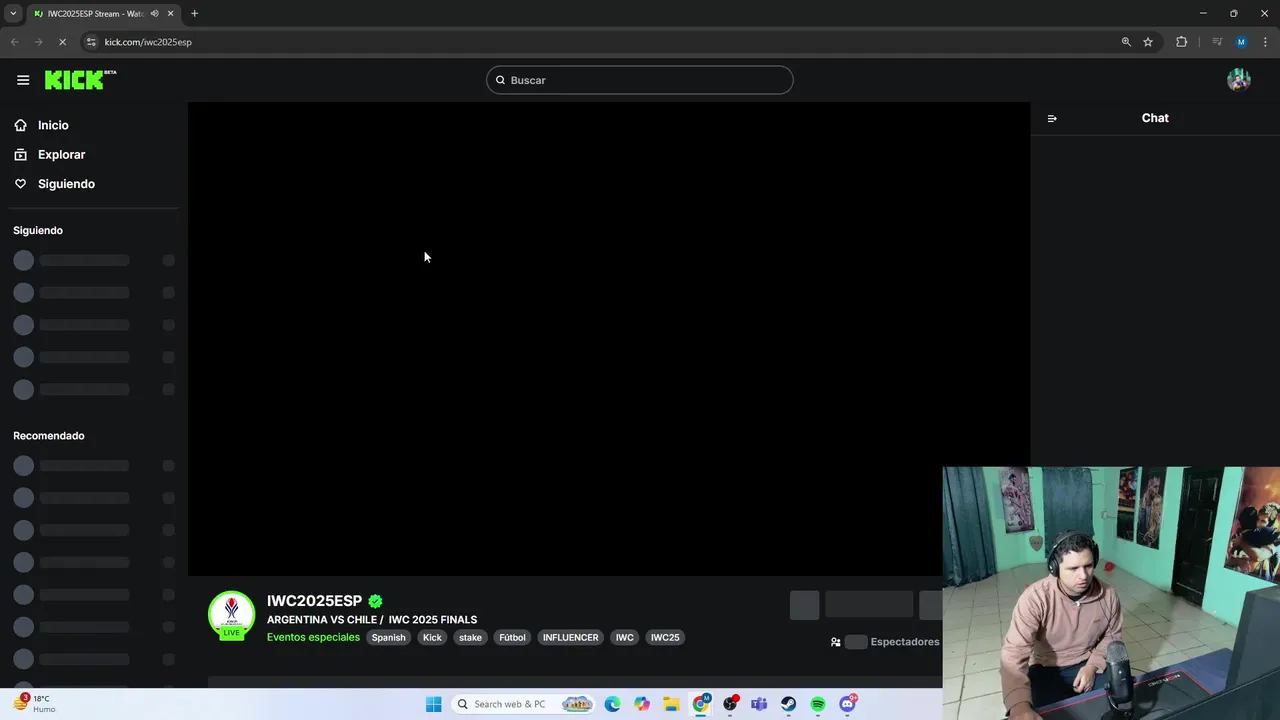Open OBS Studio from the taskbar
The image size is (1280, 720).
tap(730, 704)
